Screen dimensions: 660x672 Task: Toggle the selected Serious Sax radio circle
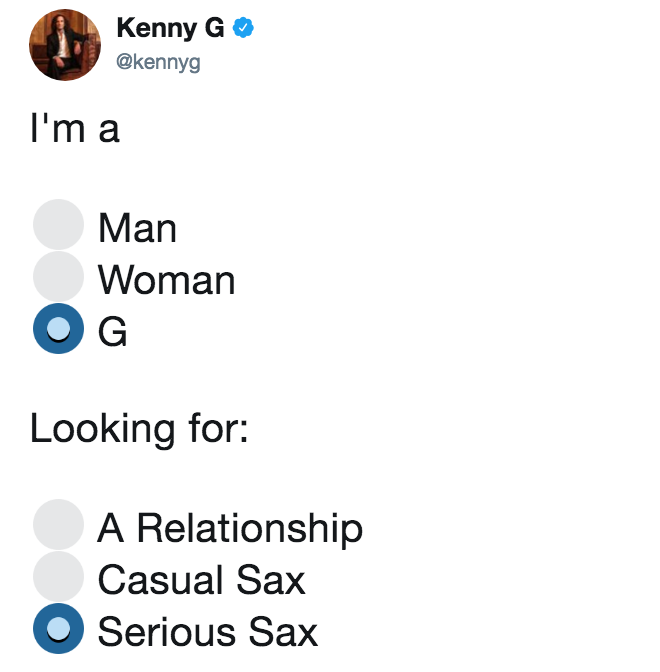(58, 629)
